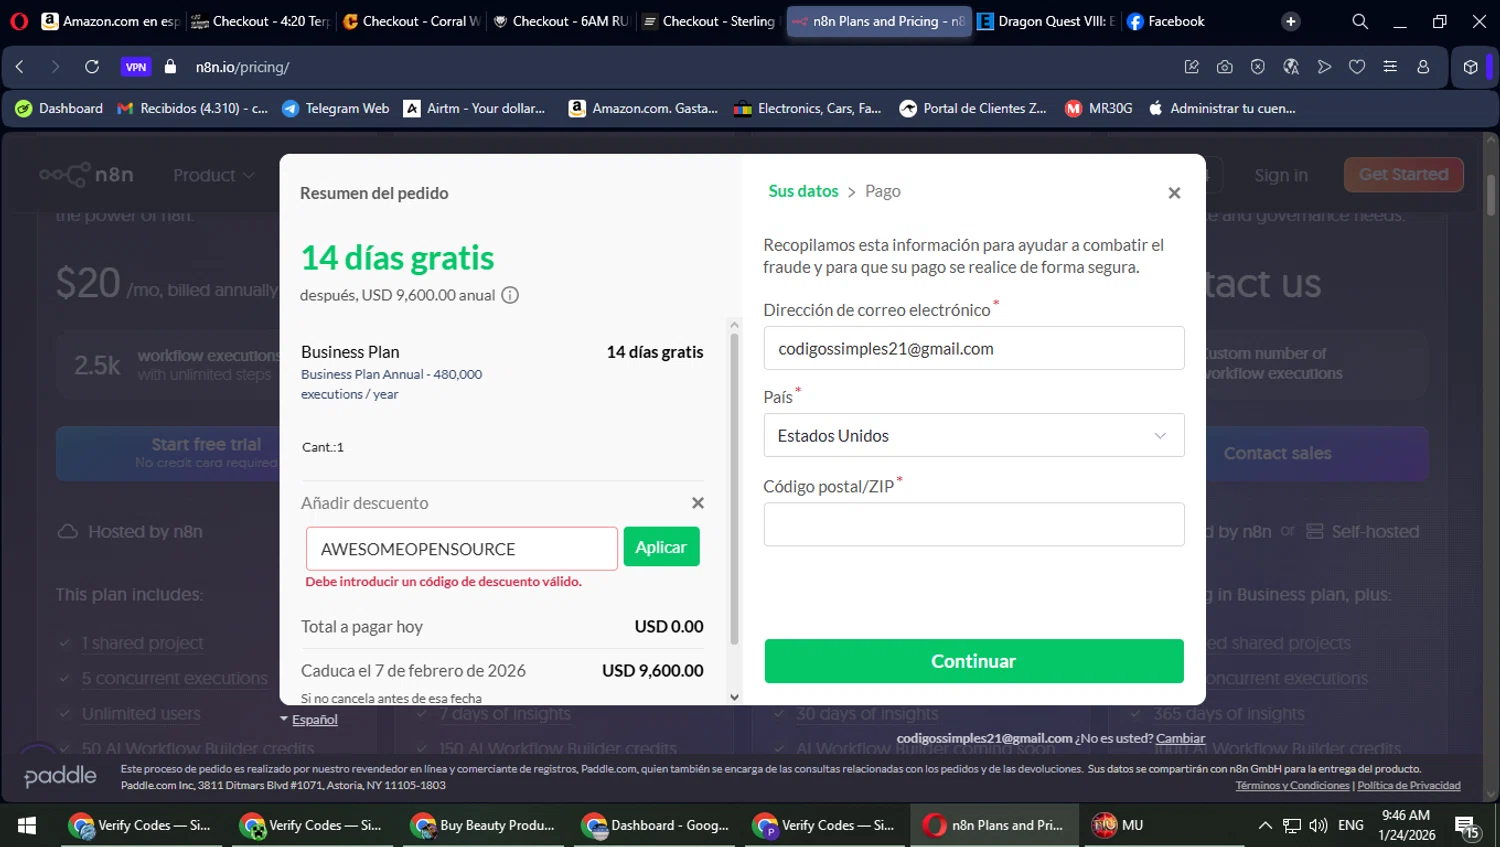Switch to Facebook tab
The width and height of the screenshot is (1500, 847).
click(x=1166, y=21)
